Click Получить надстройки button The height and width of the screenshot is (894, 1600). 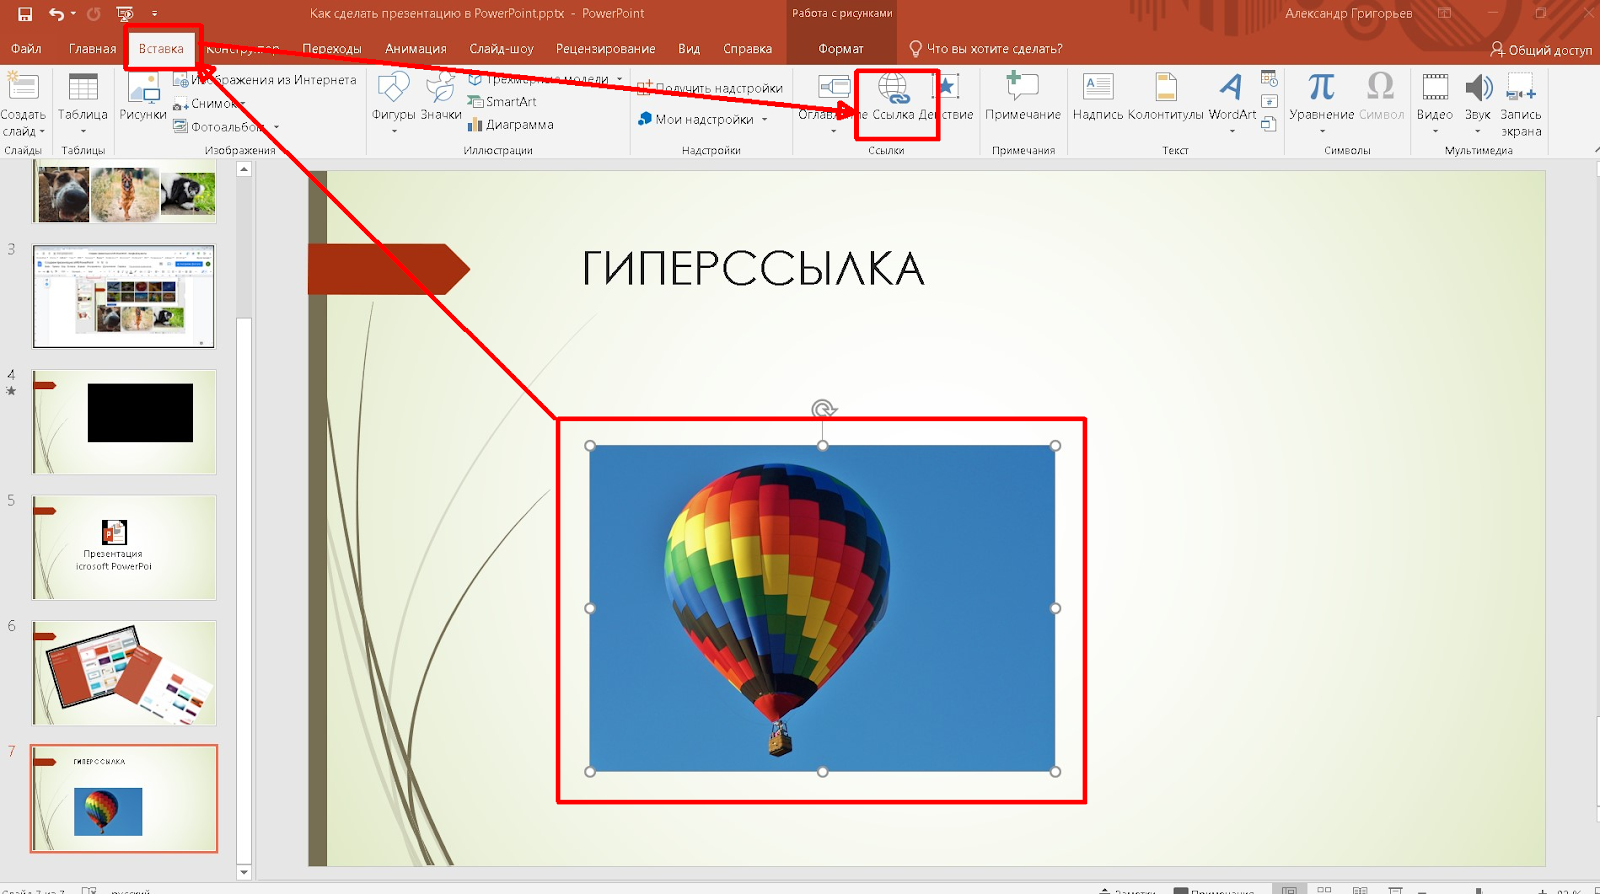point(711,89)
